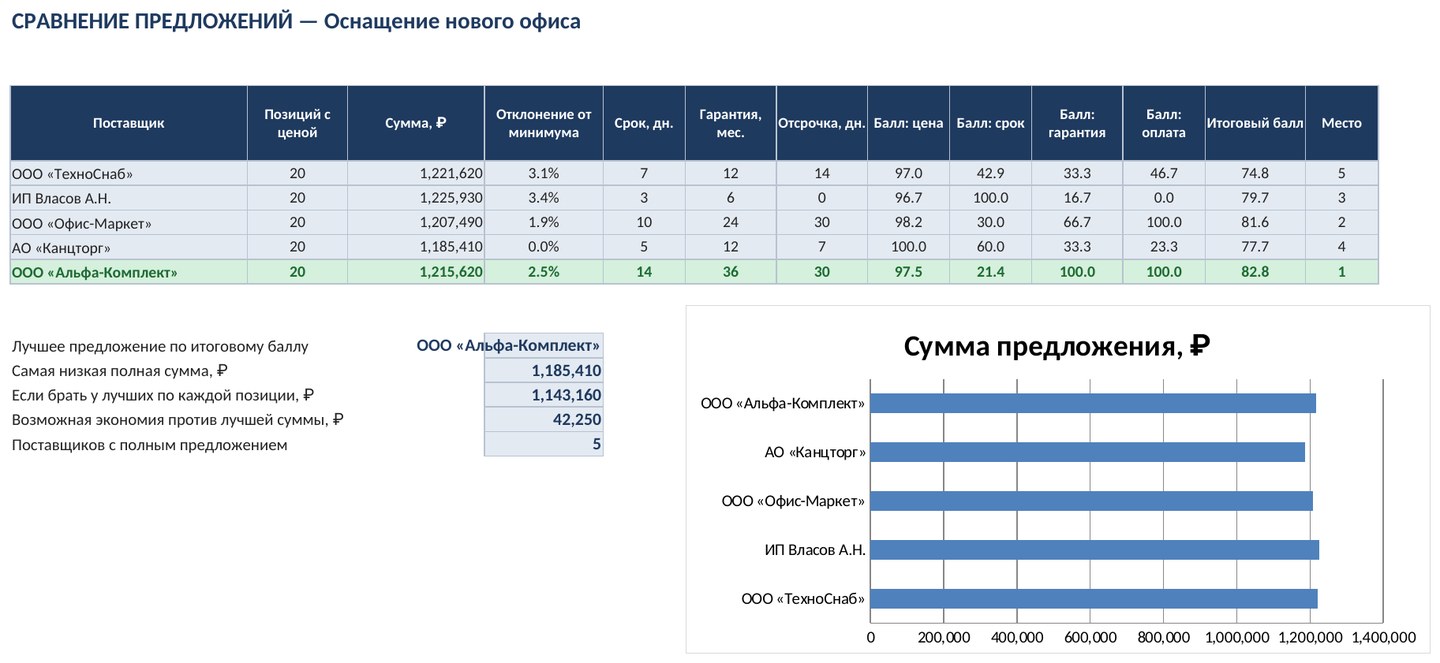Click the 'Балл: срок' header

tap(991, 123)
